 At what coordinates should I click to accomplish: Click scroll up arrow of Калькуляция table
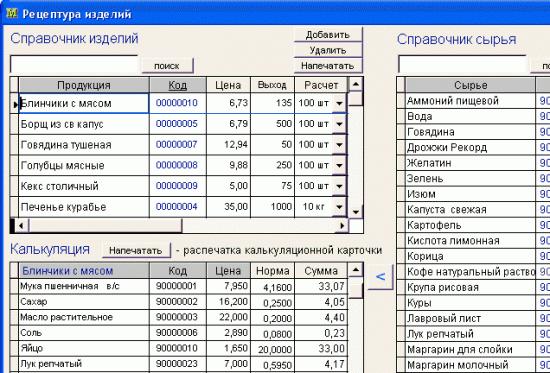click(x=356, y=269)
